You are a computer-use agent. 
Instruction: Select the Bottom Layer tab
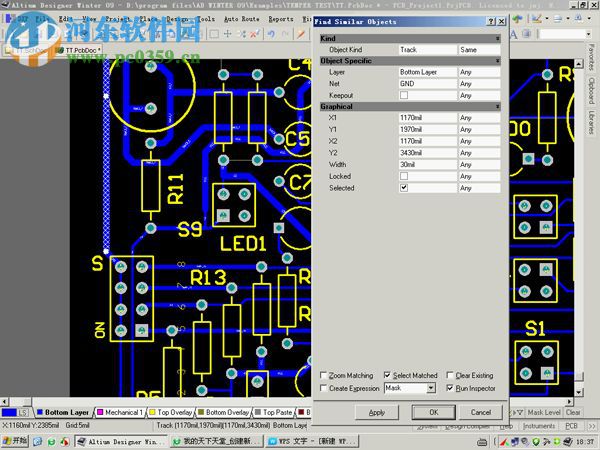[x=63, y=412]
